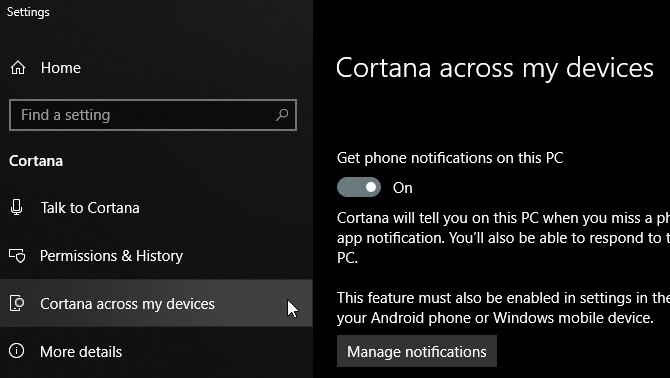Image resolution: width=670 pixels, height=378 pixels.
Task: Click the Manage notifications button
Action: pos(417,351)
